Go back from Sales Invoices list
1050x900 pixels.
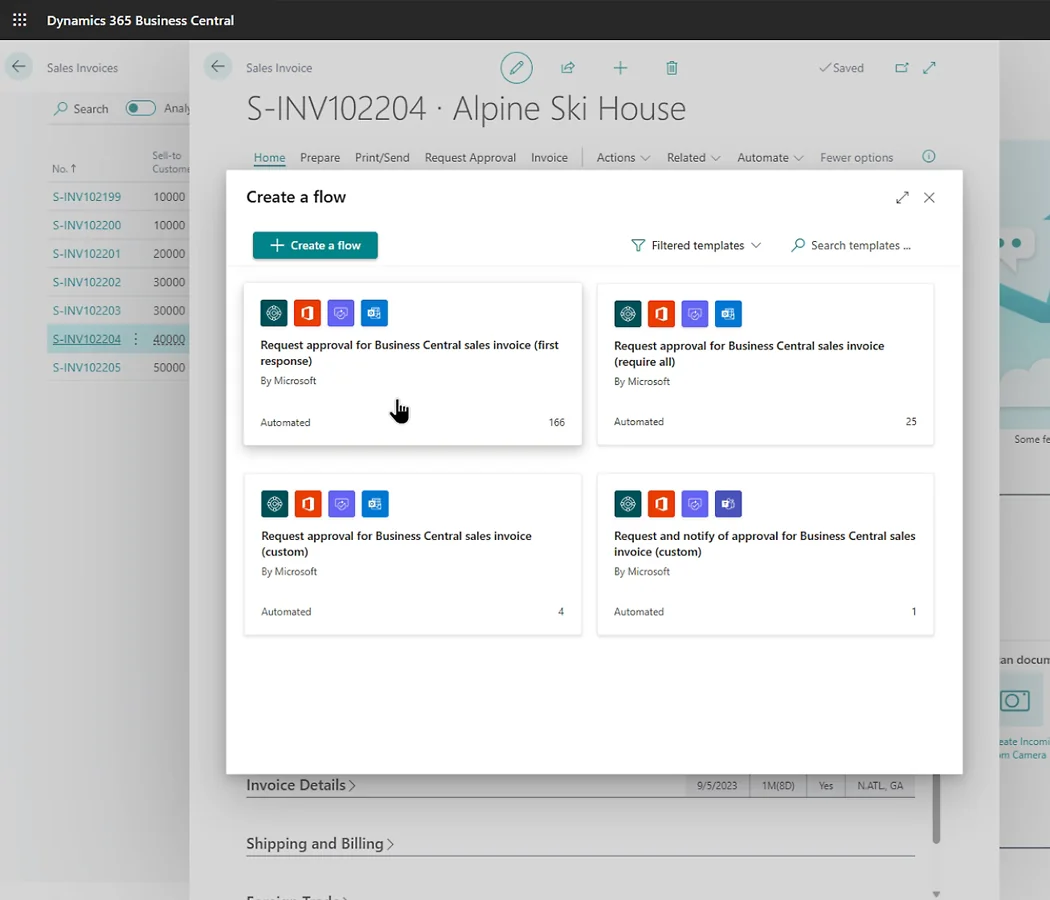pyautogui.click(x=19, y=67)
